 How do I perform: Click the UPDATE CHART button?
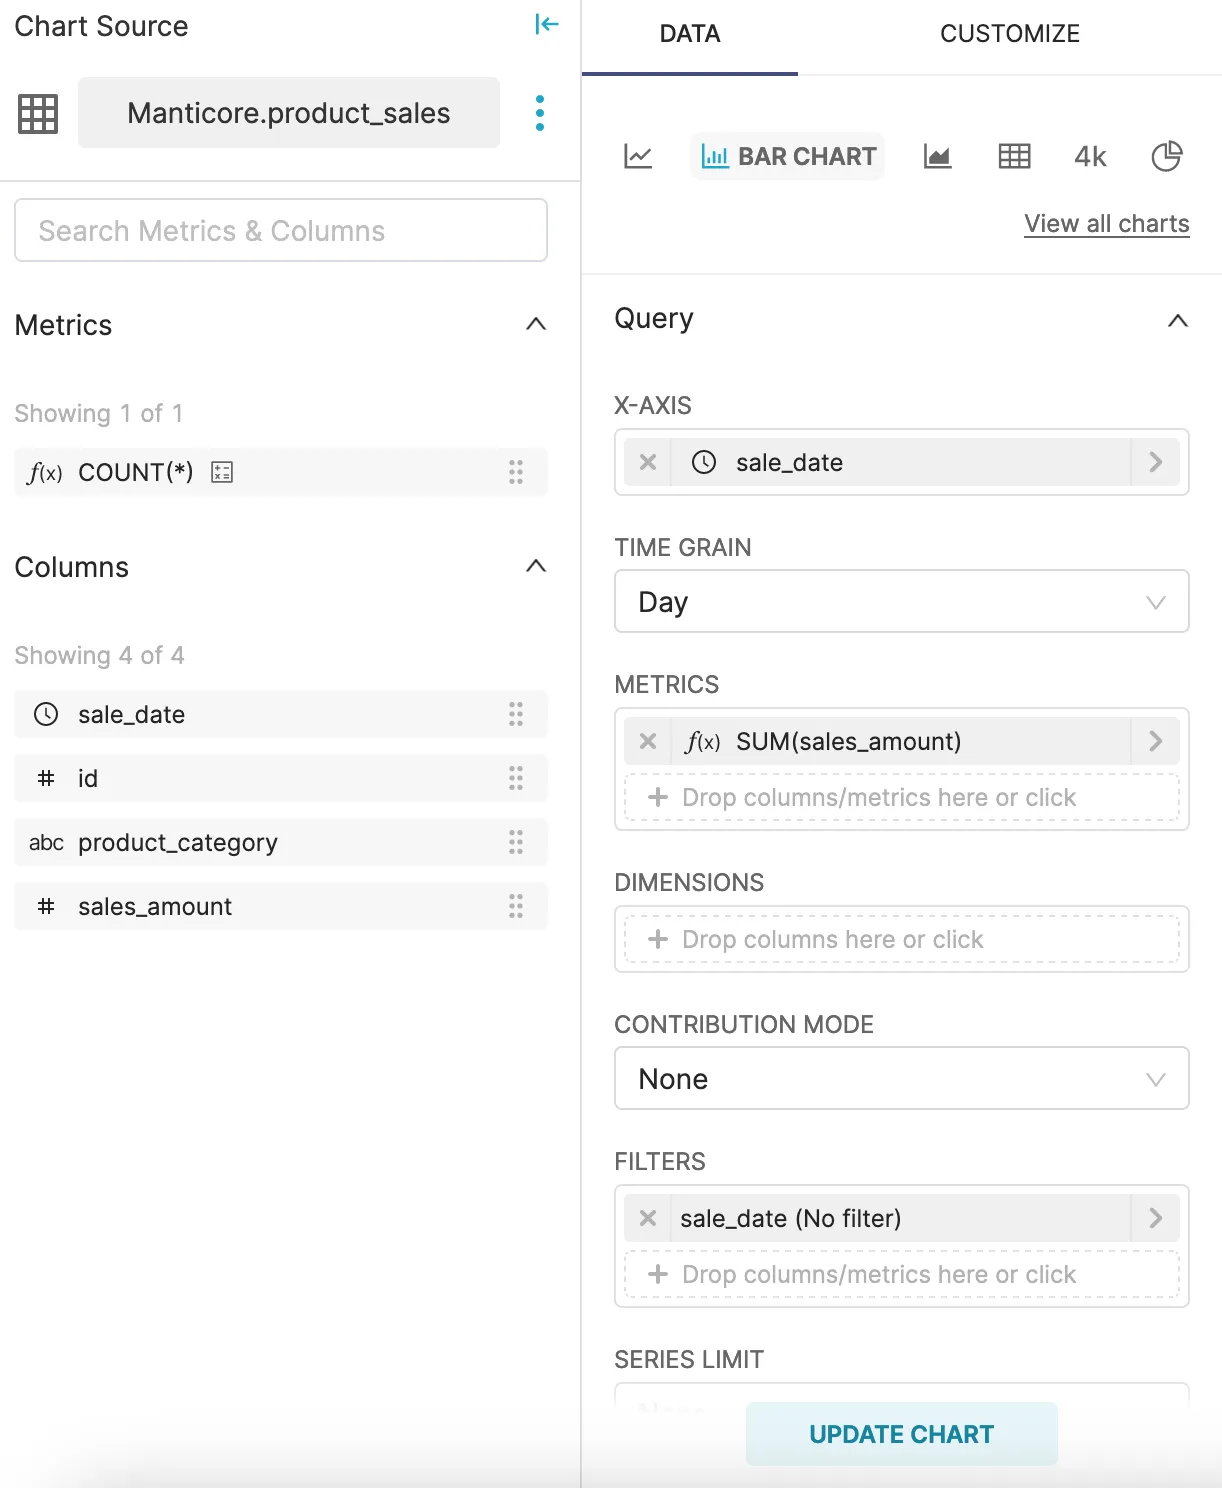click(900, 1433)
